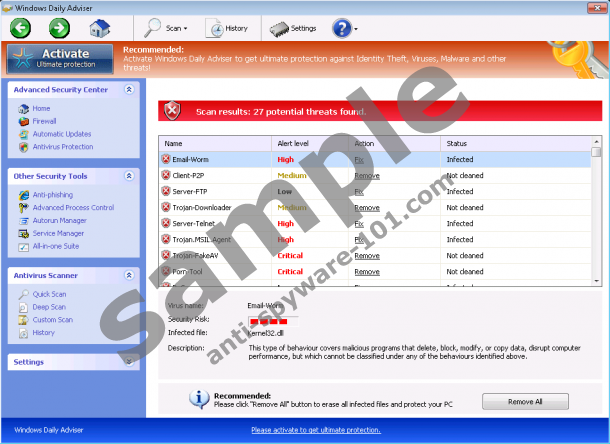This screenshot has width=610, height=444.
Task: Open History from the top toolbar
Action: 227,28
